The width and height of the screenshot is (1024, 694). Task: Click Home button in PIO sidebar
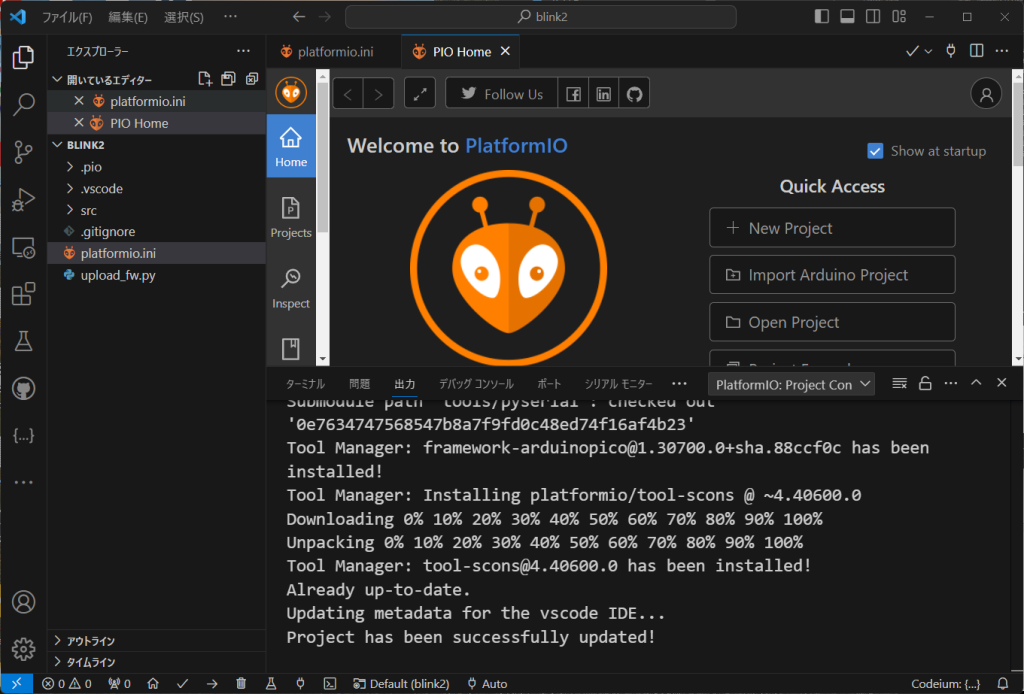[x=291, y=146]
